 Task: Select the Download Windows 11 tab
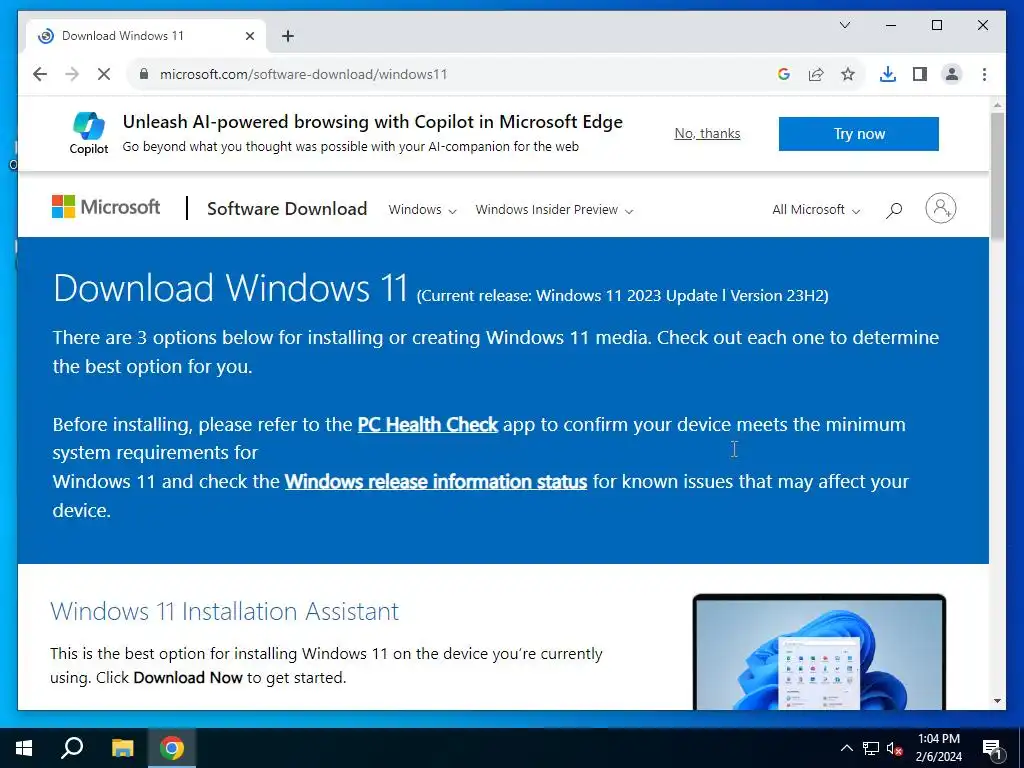coord(145,36)
